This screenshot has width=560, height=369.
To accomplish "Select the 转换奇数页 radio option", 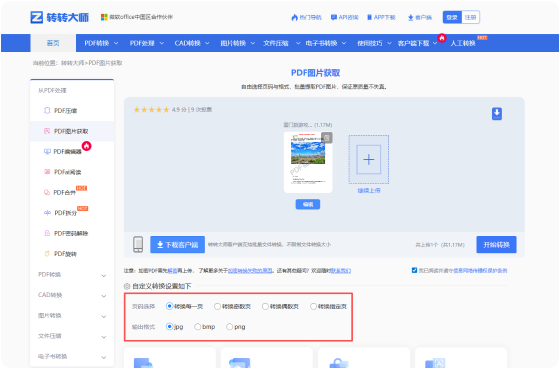I will tap(217, 306).
